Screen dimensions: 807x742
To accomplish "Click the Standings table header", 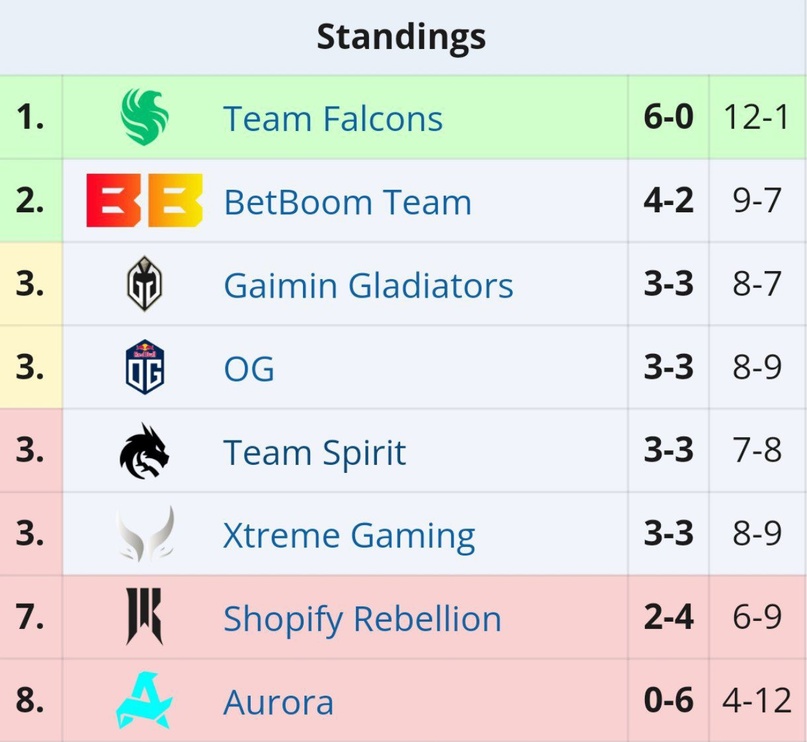I will coord(401,37).
